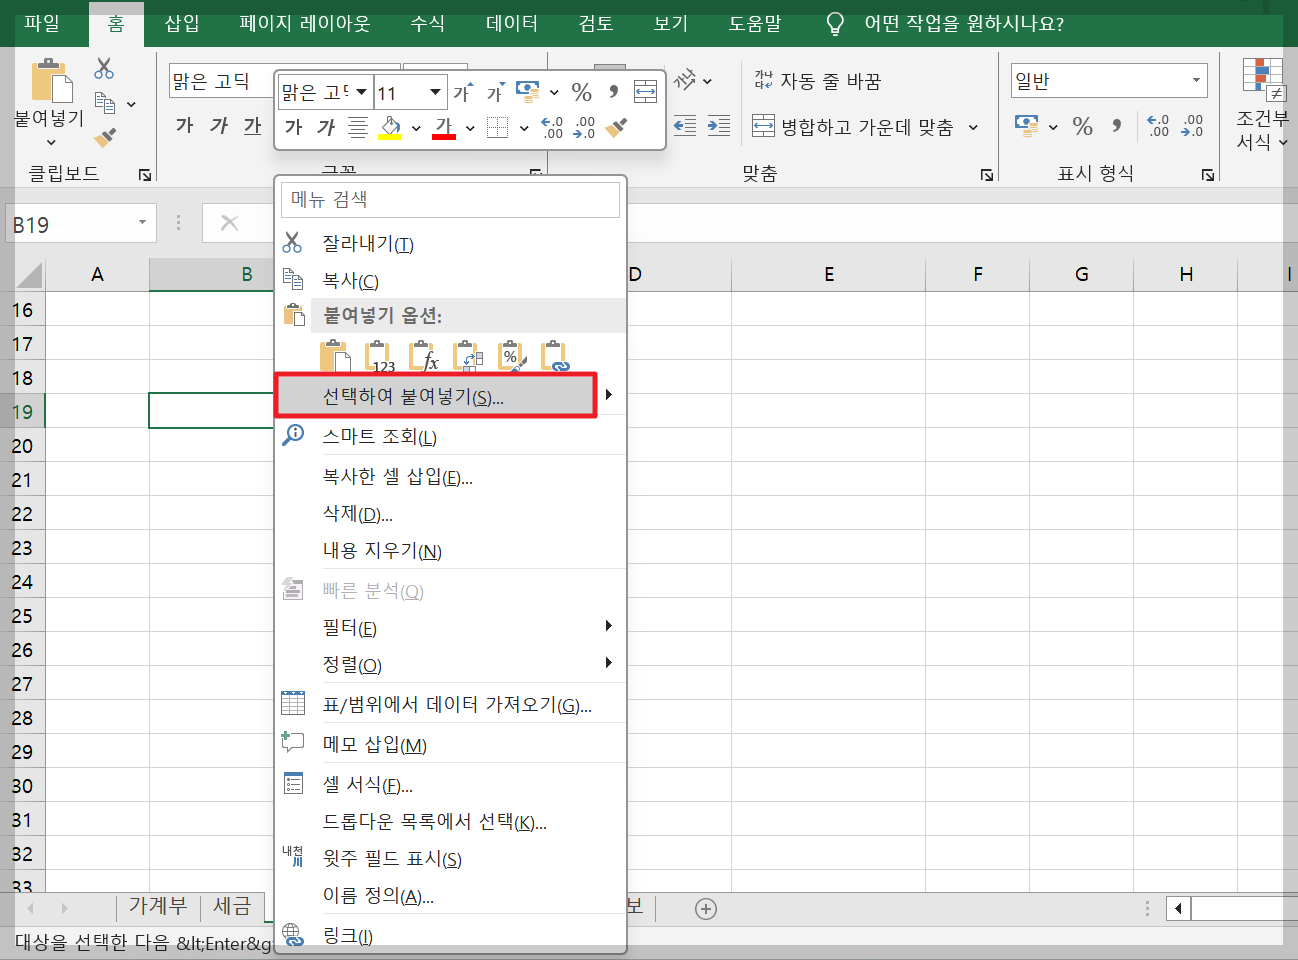Apply yellow highlight fill from mini toolbar
The width and height of the screenshot is (1298, 960).
click(389, 127)
